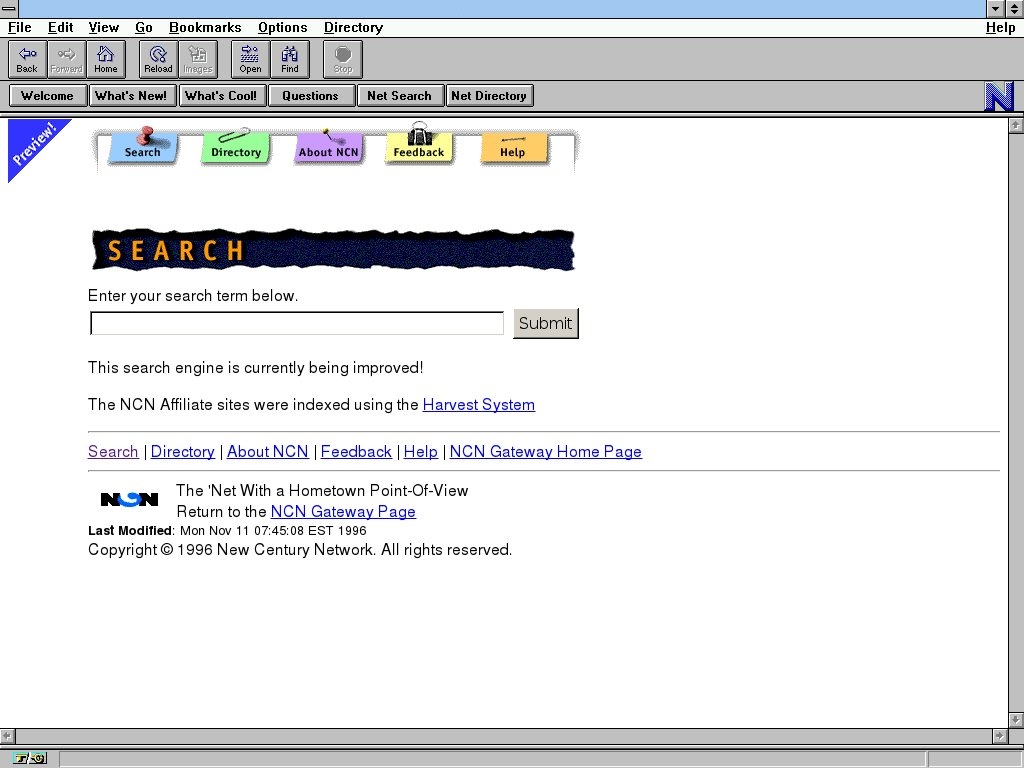Focus the search term text field
Screen dimensions: 1024x768
pos(297,323)
